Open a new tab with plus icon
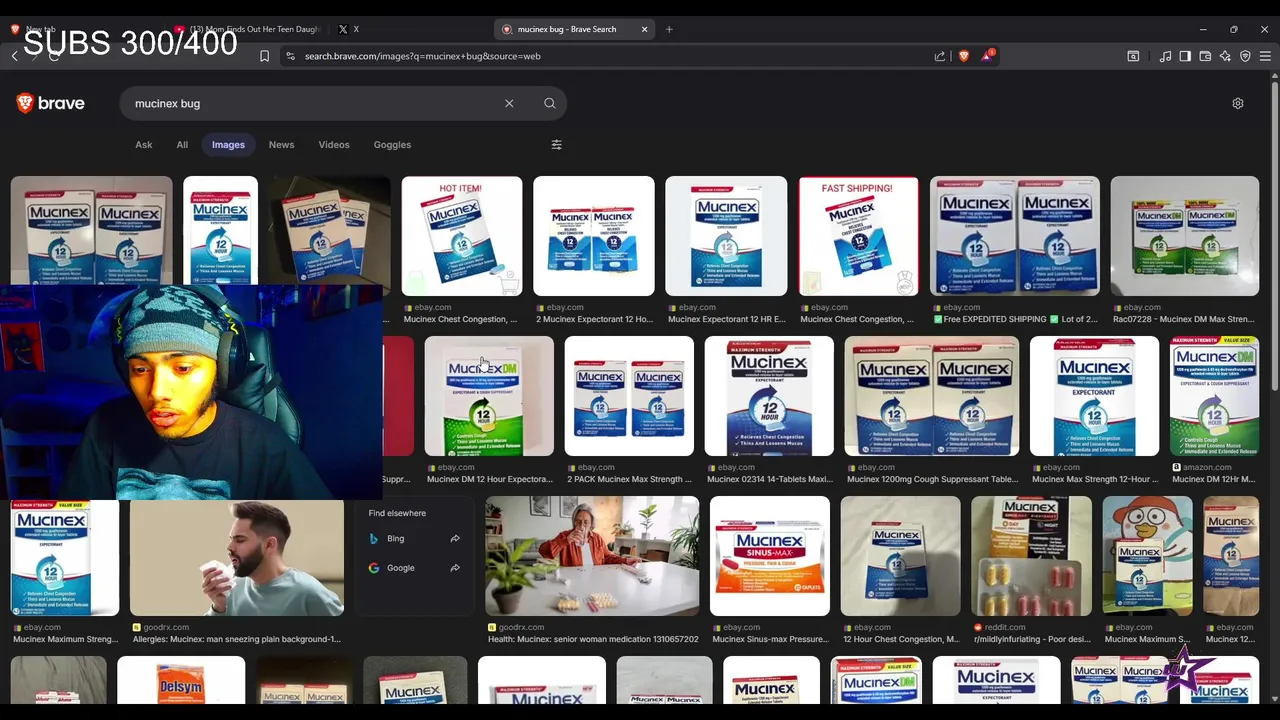Image resolution: width=1280 pixels, height=720 pixels. click(x=669, y=29)
